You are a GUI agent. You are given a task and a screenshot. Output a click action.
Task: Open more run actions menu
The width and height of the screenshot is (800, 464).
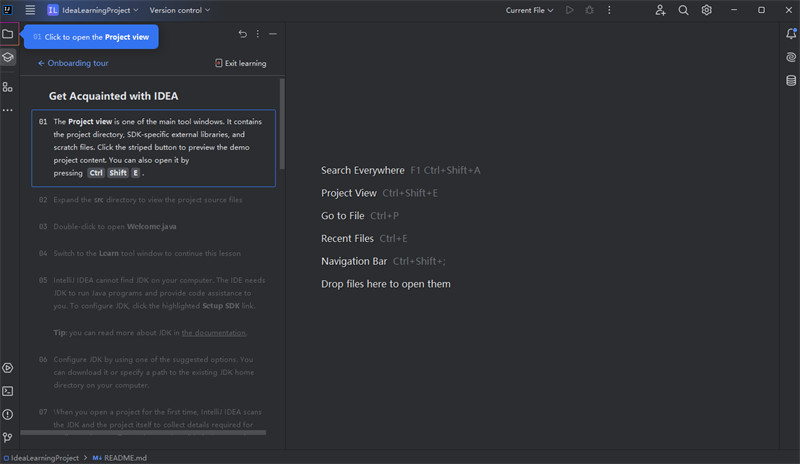pyautogui.click(x=609, y=10)
